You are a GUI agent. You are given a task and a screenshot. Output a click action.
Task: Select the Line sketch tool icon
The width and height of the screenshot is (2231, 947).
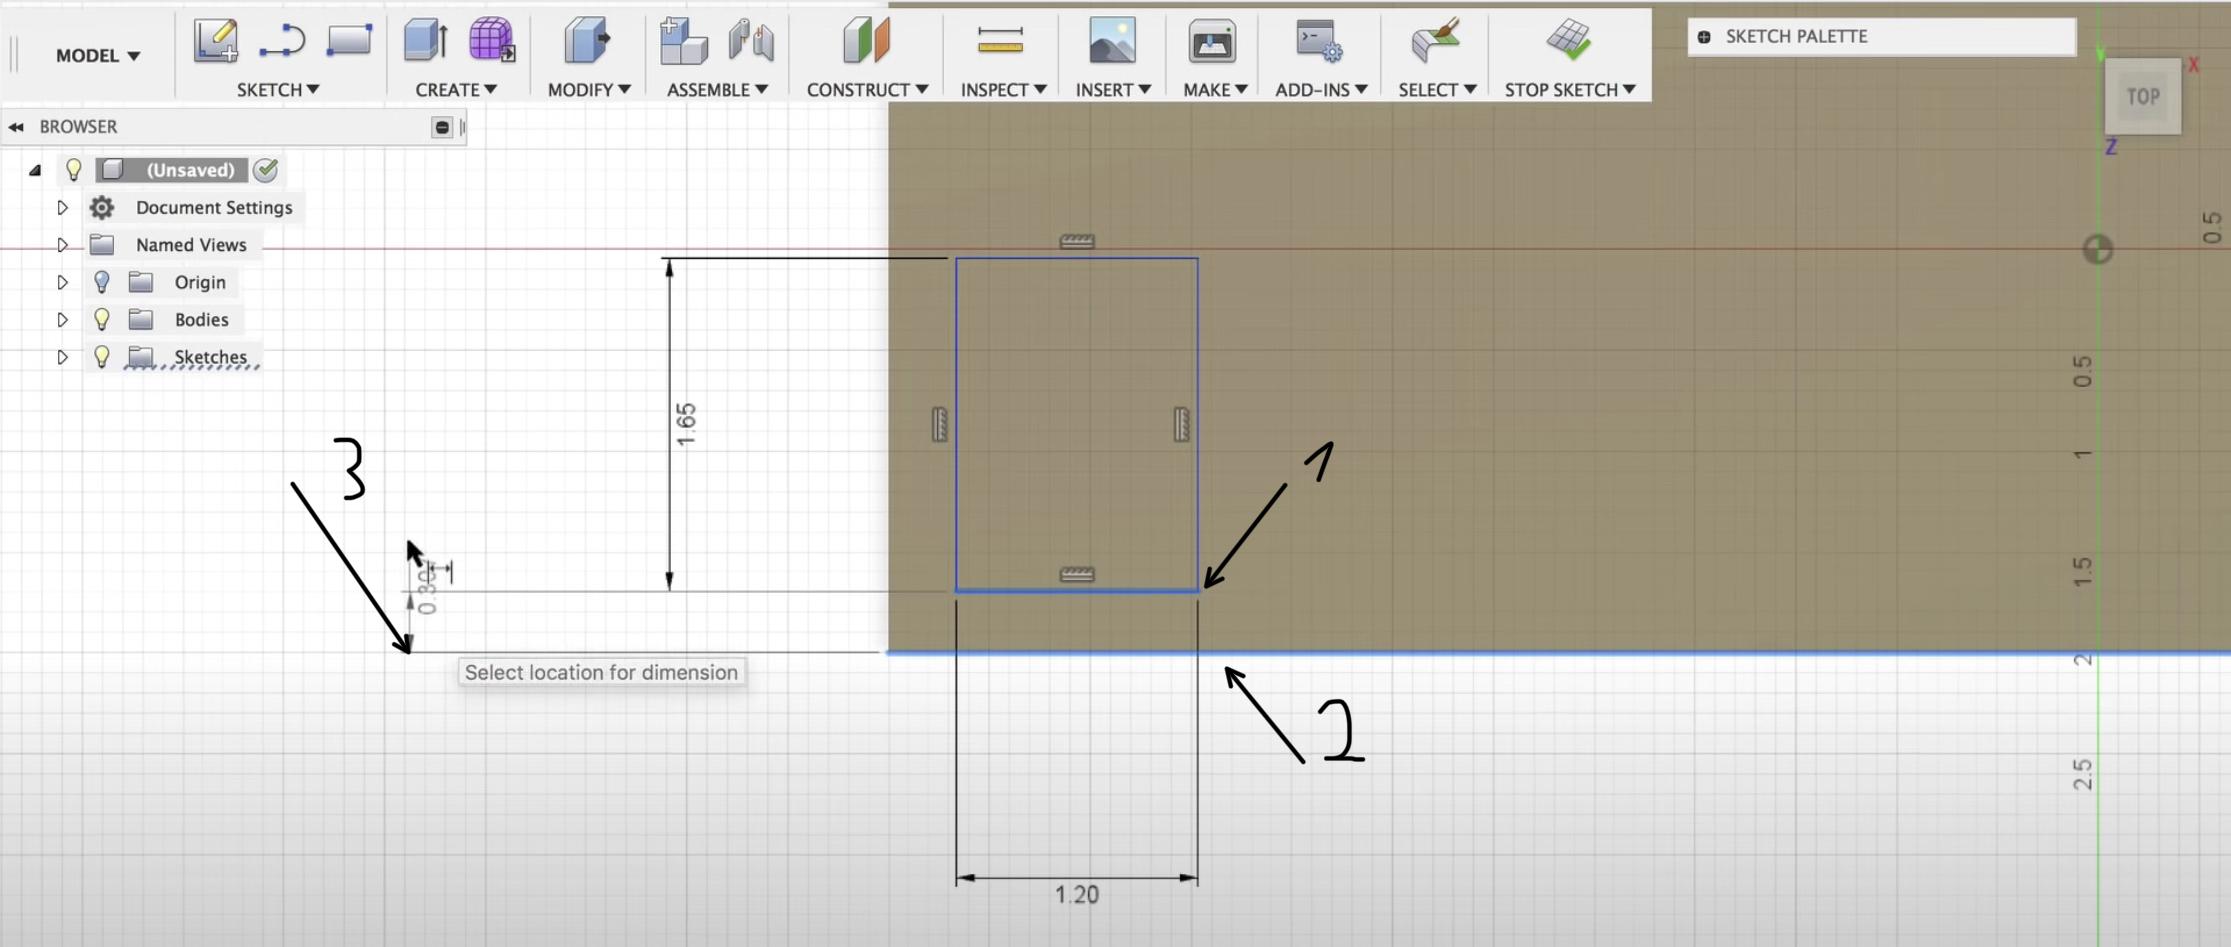282,41
